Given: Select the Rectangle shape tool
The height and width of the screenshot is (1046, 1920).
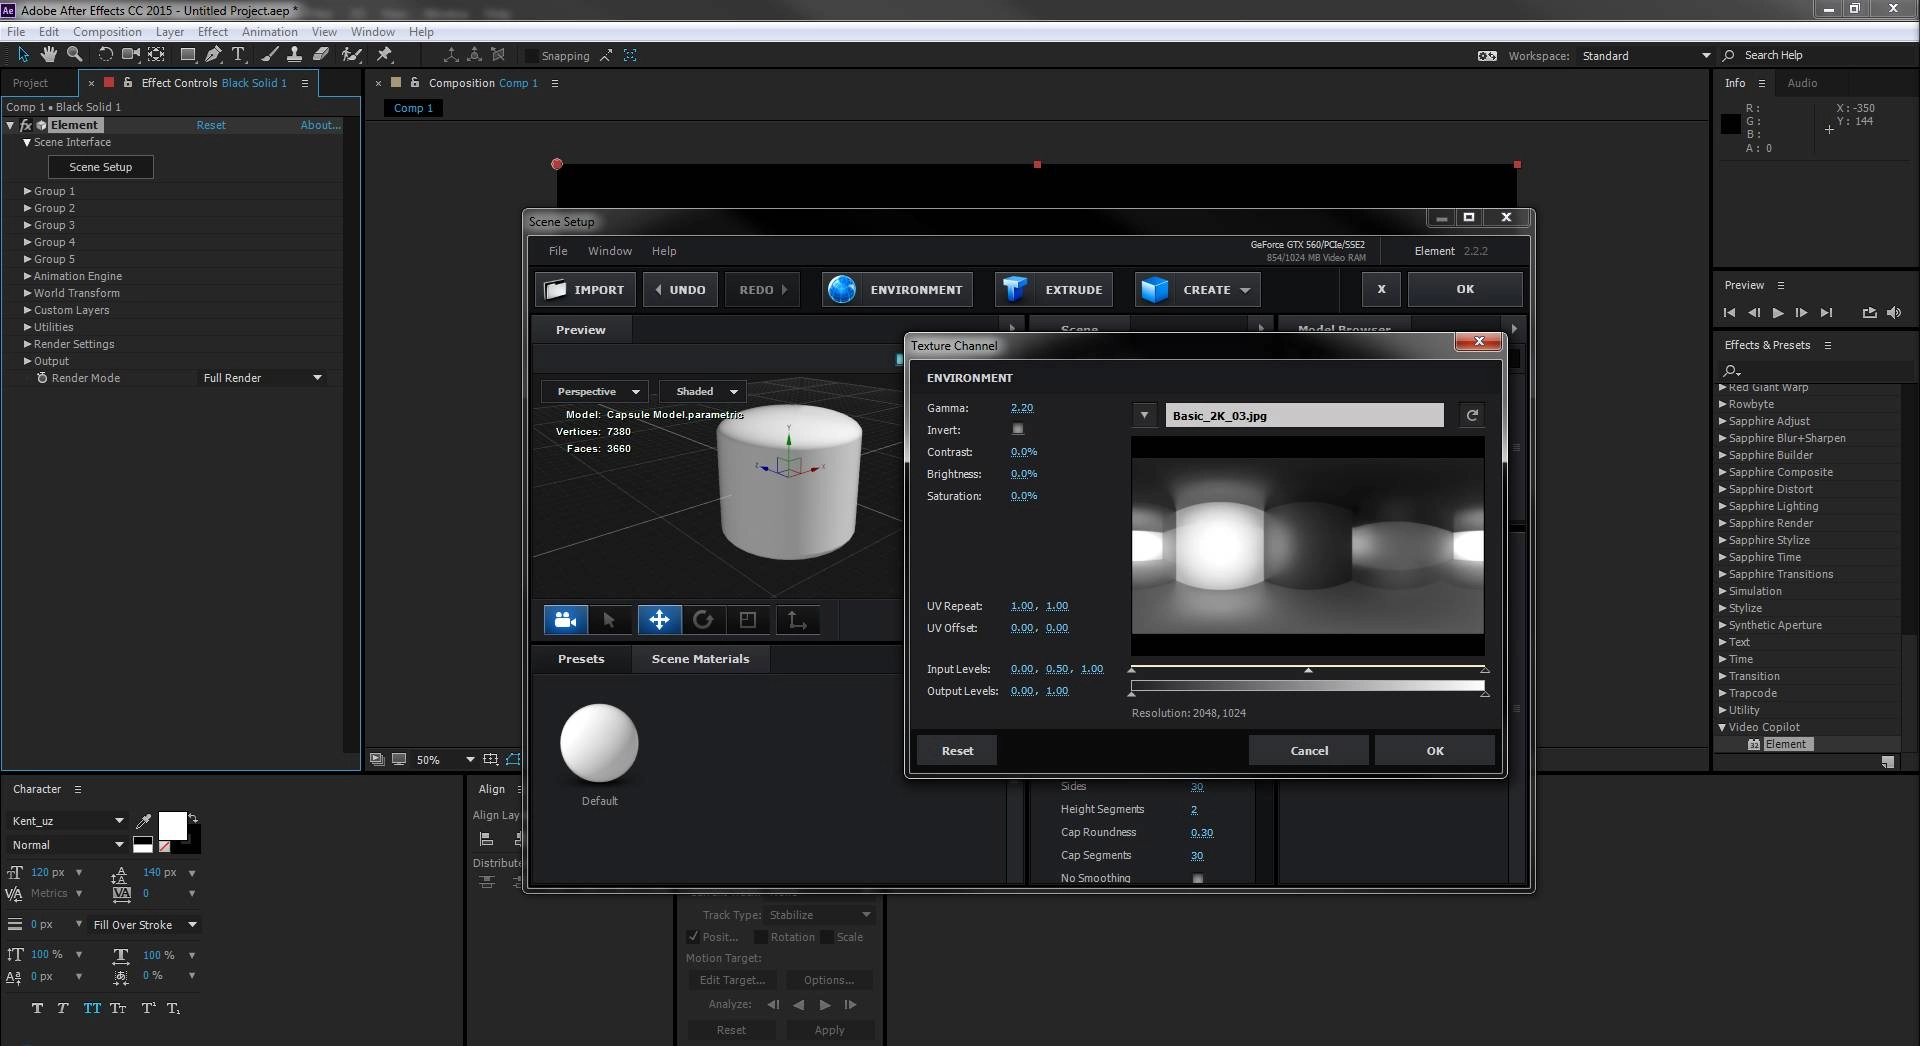Looking at the screenshot, I should tap(187, 54).
